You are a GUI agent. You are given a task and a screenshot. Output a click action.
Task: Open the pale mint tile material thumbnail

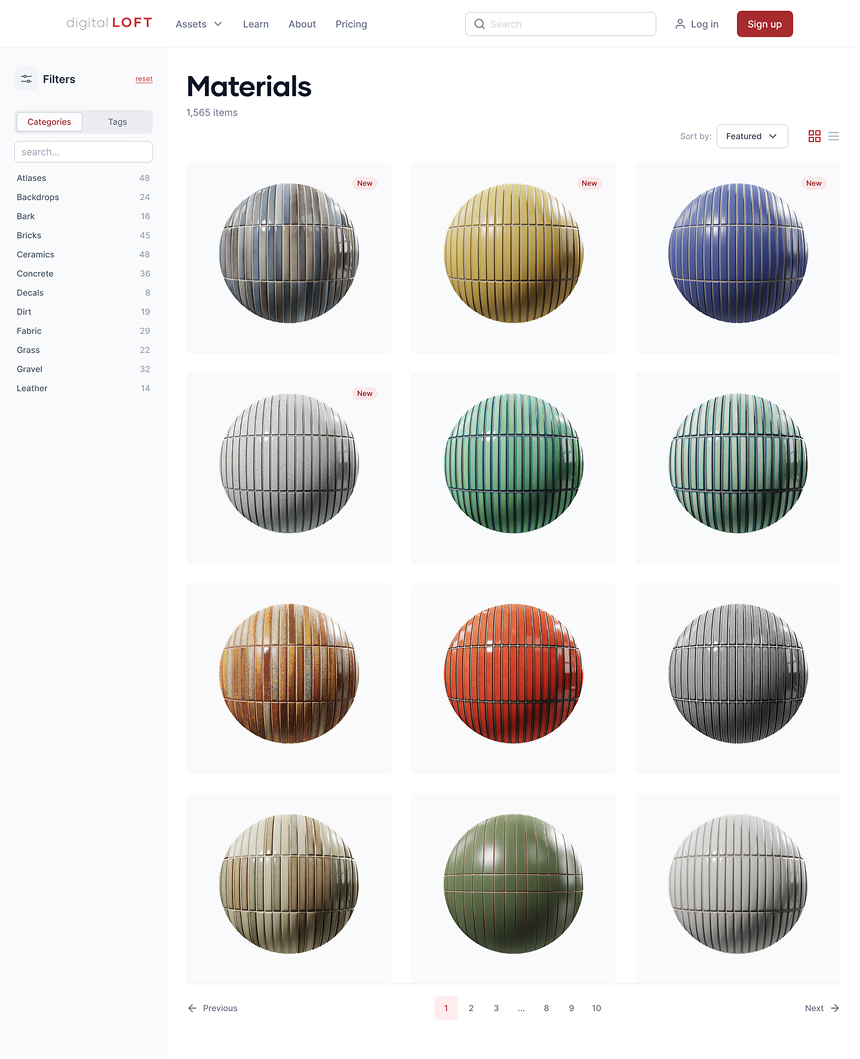point(738,467)
